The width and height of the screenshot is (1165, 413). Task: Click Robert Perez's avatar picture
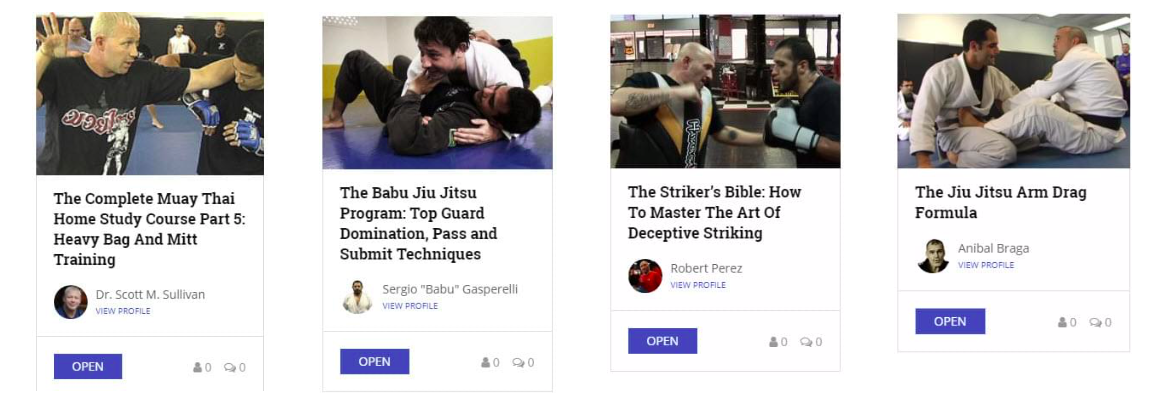(645, 276)
